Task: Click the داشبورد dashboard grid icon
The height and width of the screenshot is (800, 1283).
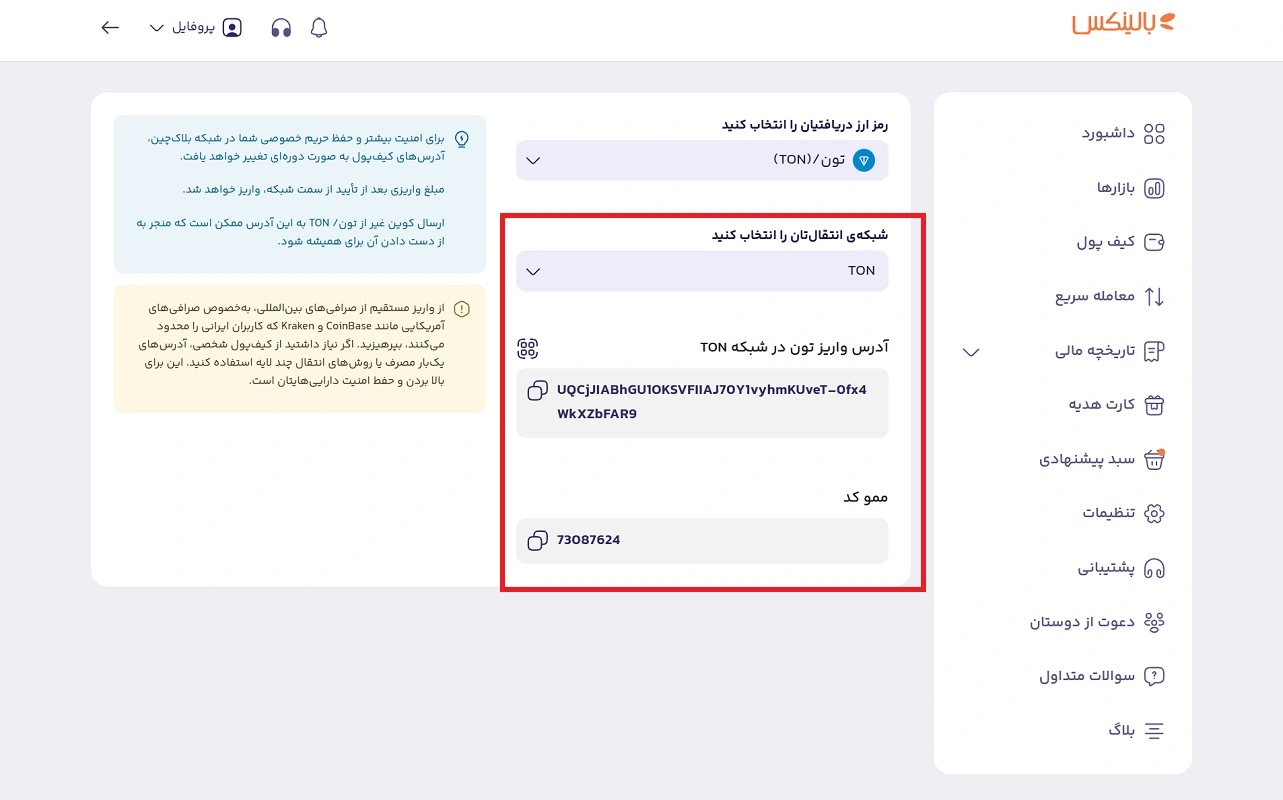Action: [x=1154, y=134]
